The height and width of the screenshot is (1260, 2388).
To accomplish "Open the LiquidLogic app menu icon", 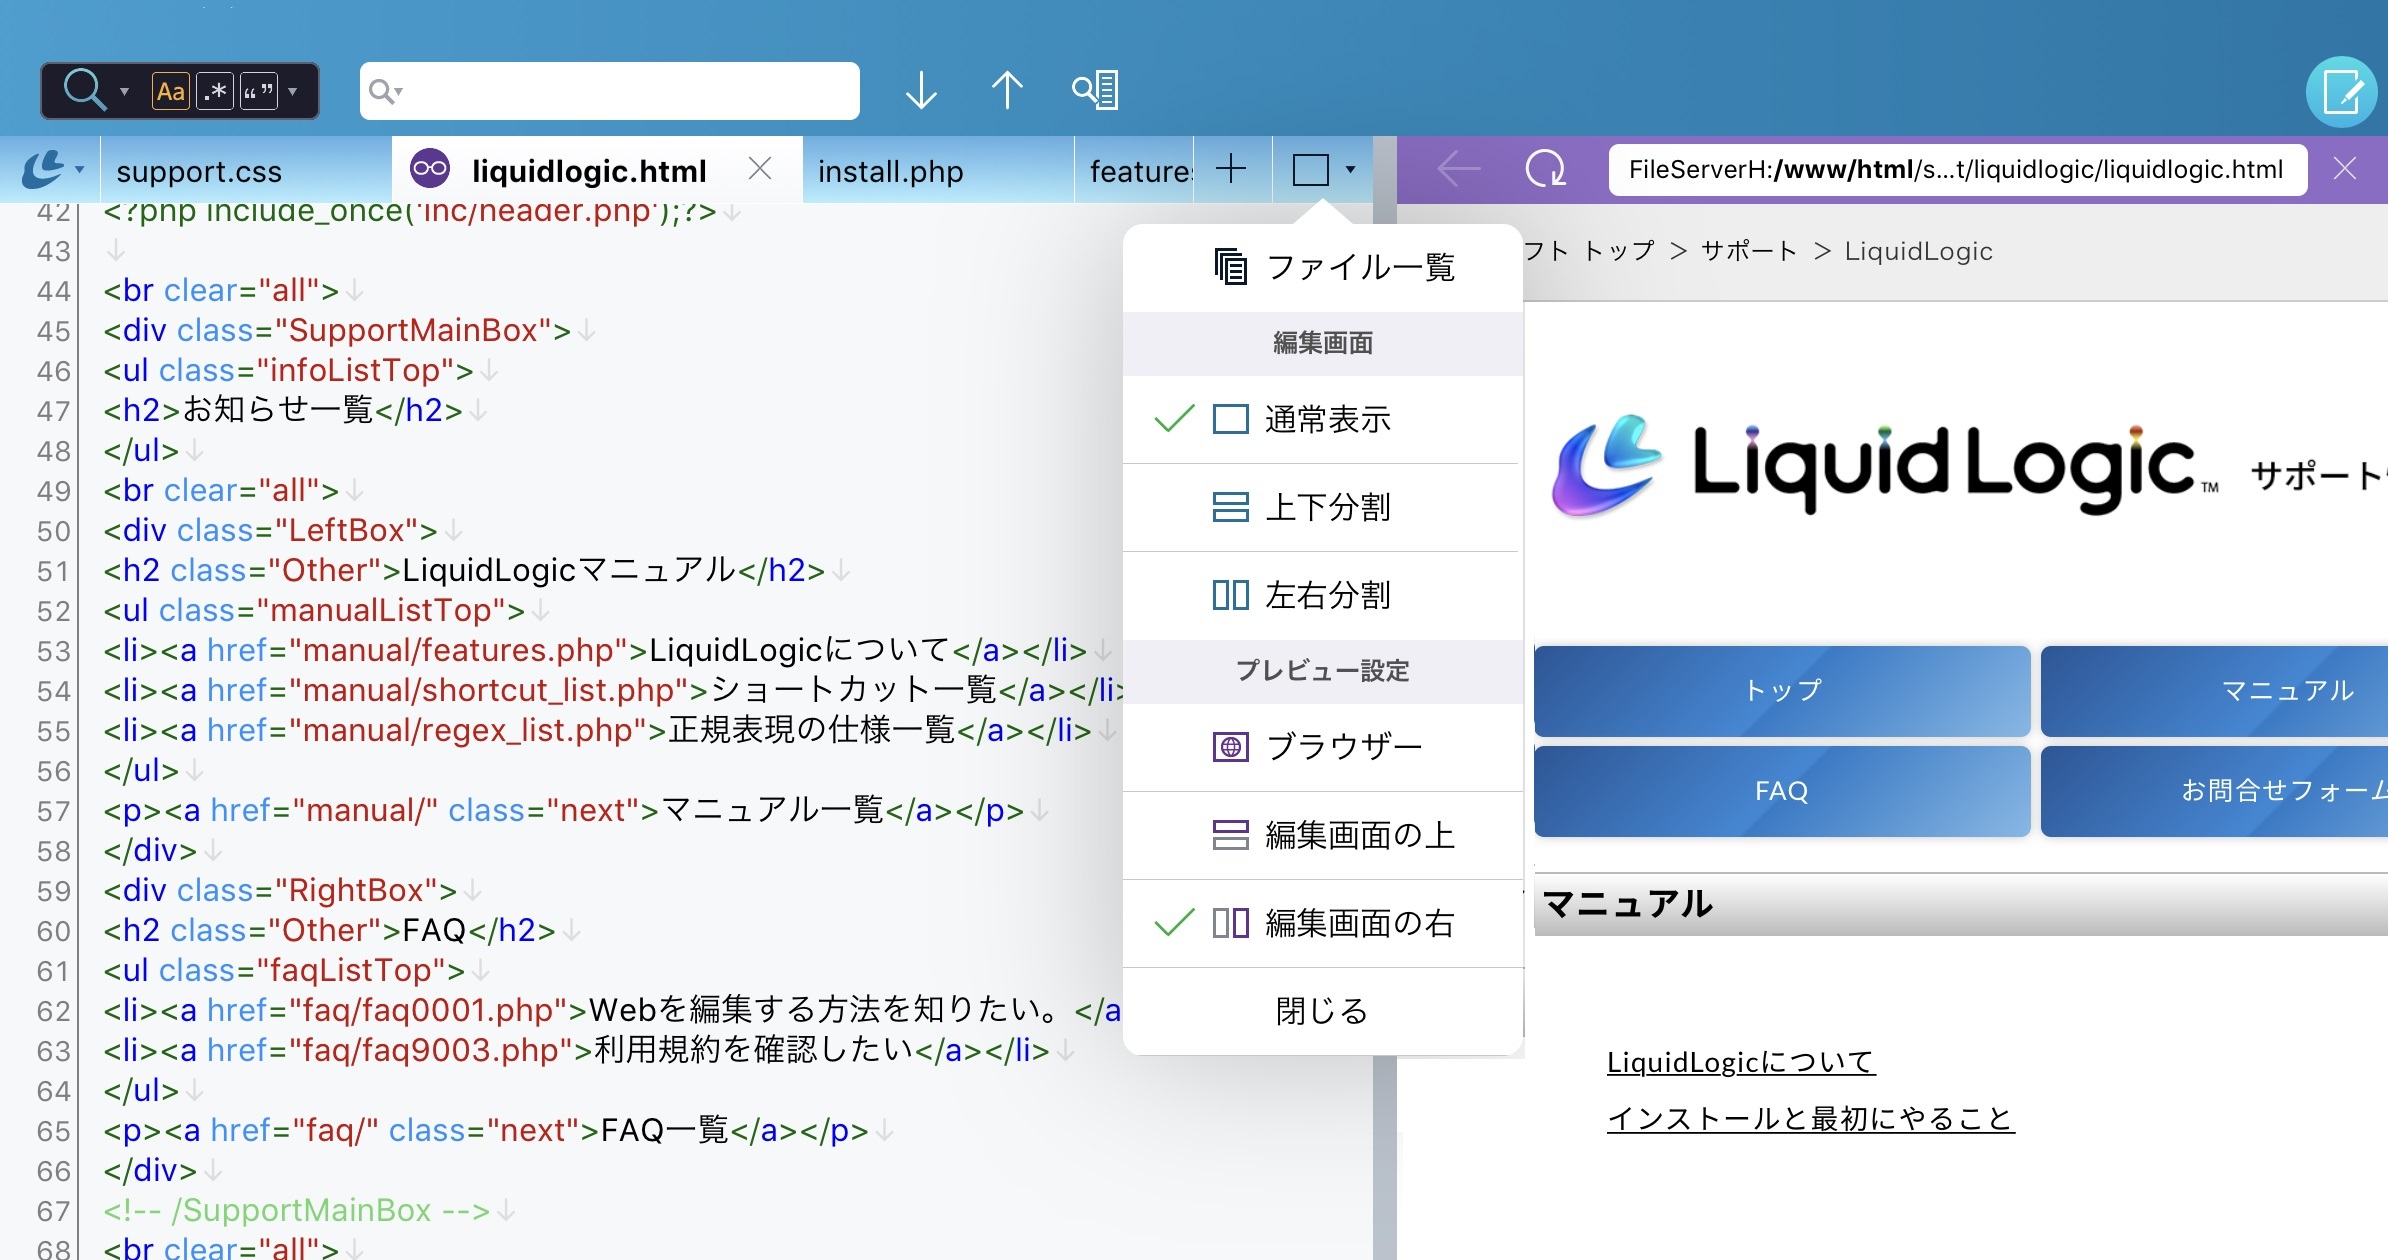I will point(43,169).
